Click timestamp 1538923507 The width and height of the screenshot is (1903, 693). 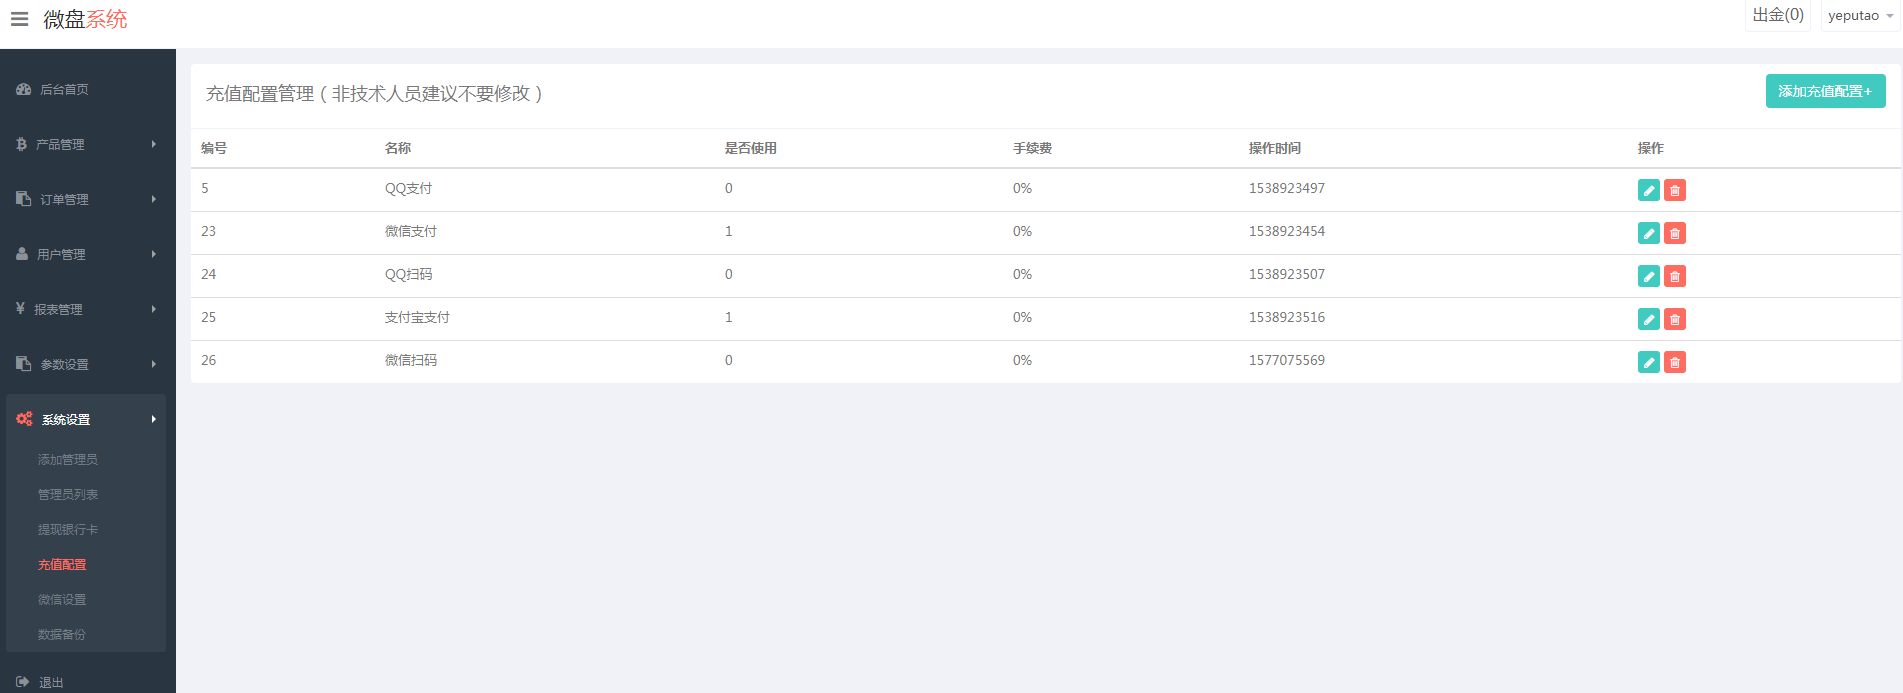[x=1287, y=274]
